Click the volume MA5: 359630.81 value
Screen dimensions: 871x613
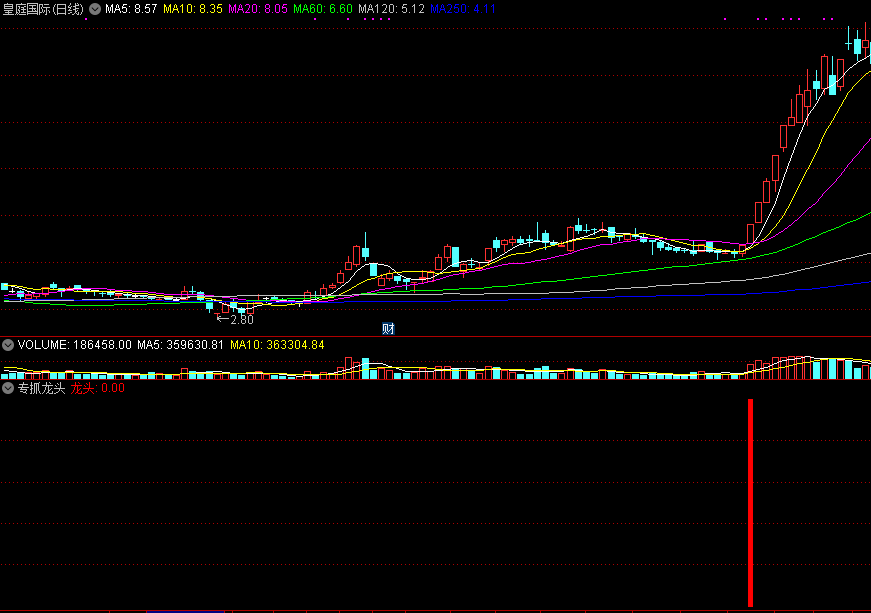180,345
